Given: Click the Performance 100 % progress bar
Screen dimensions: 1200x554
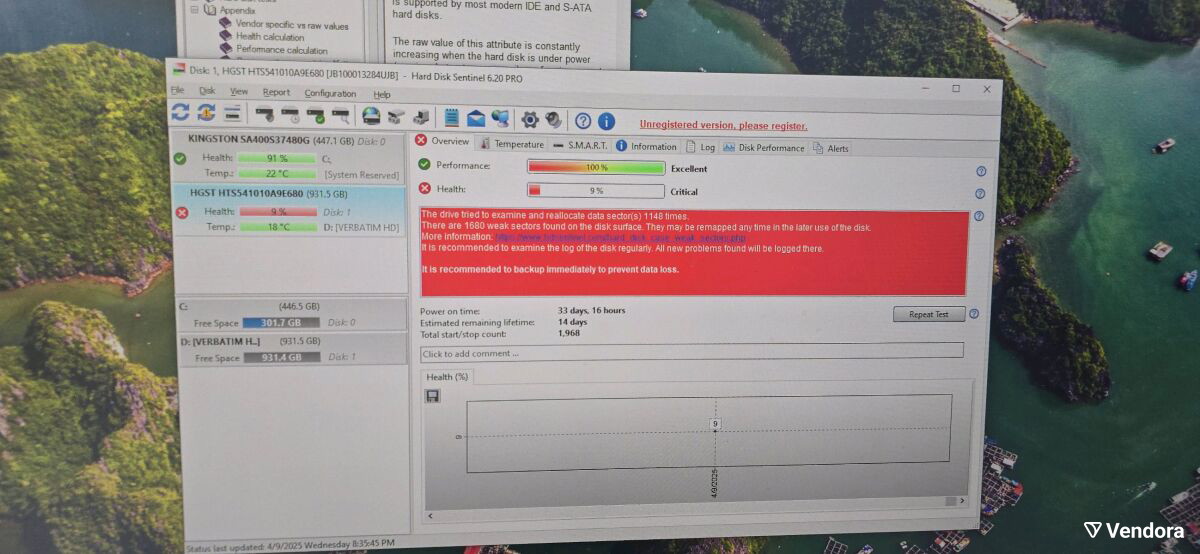Looking at the screenshot, I should pyautogui.click(x=596, y=168).
